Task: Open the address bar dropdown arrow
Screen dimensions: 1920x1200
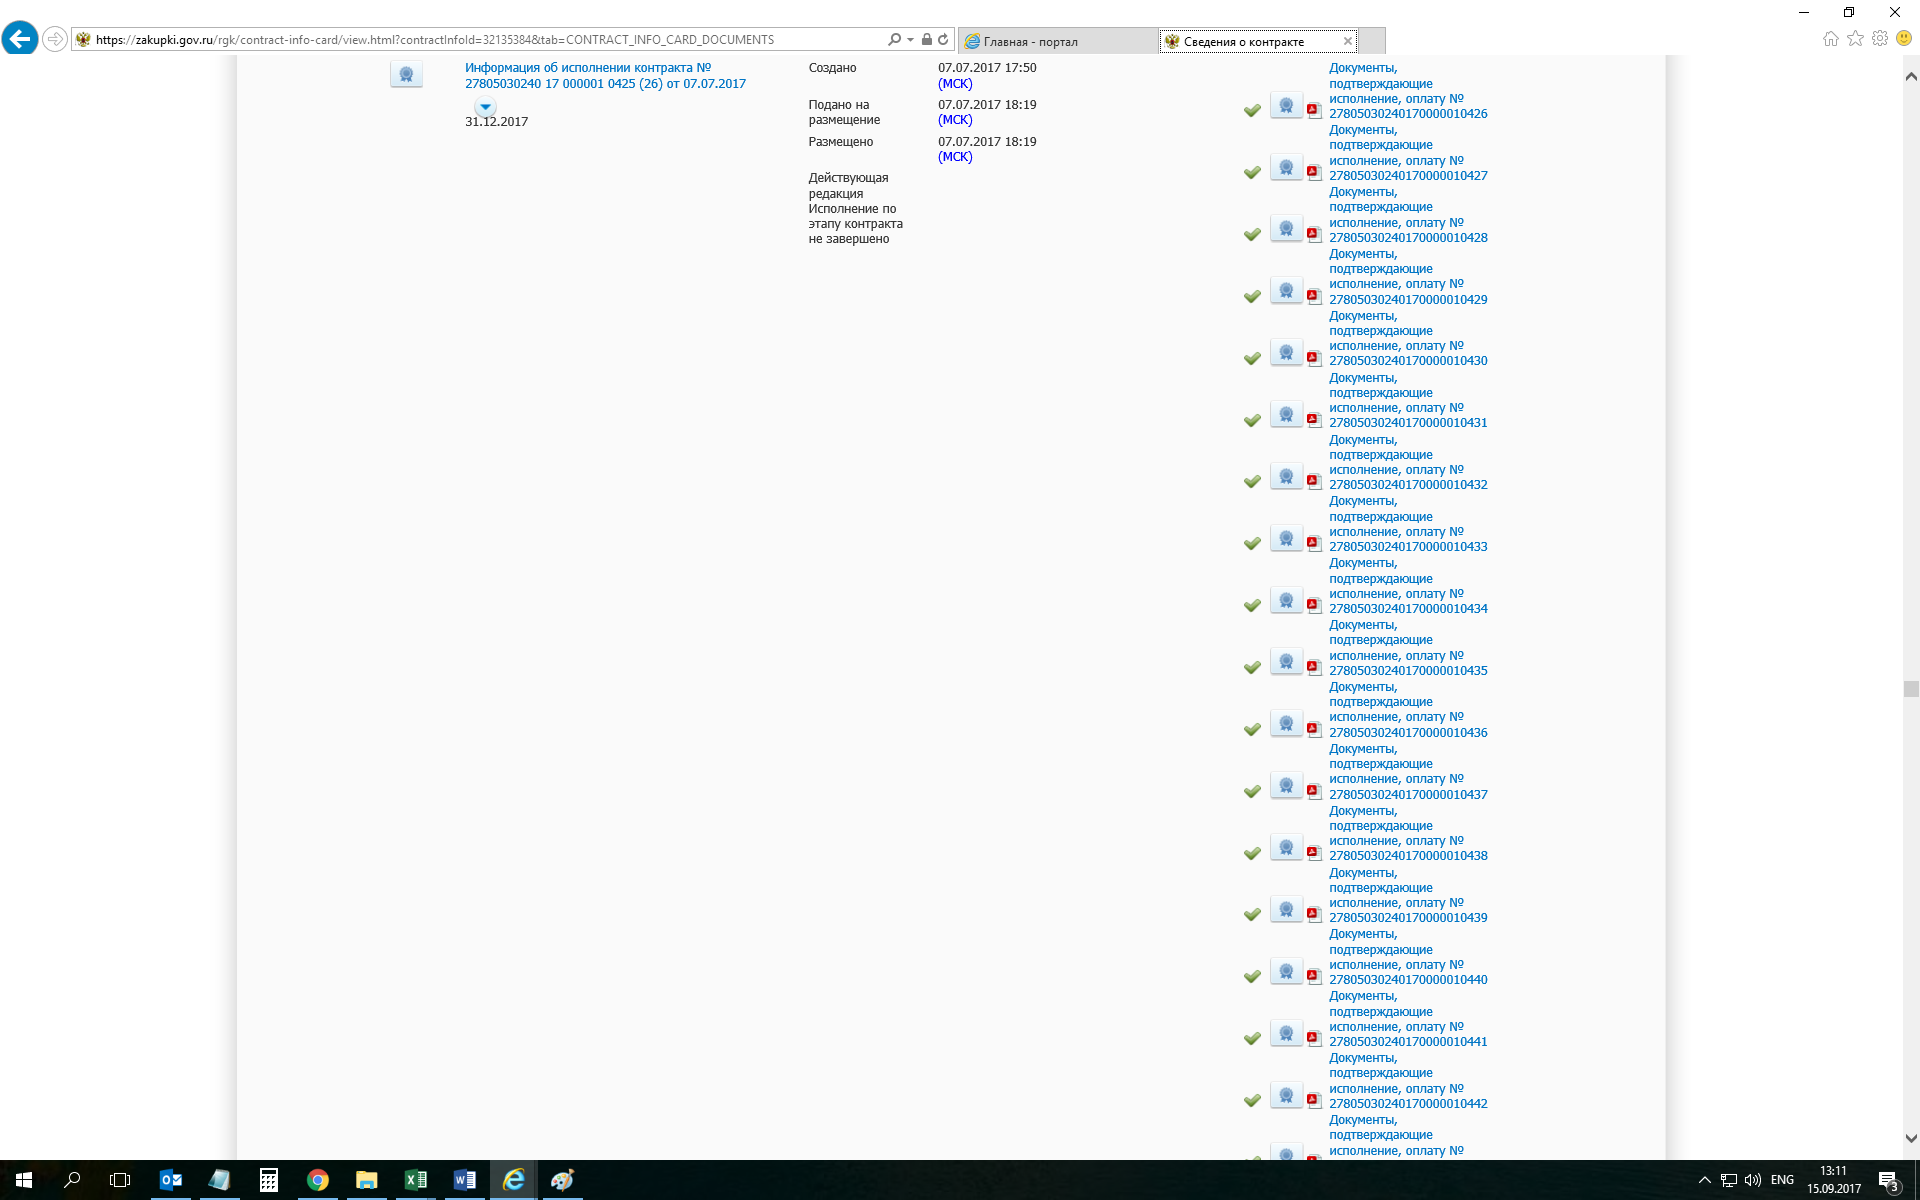Action: (x=910, y=40)
